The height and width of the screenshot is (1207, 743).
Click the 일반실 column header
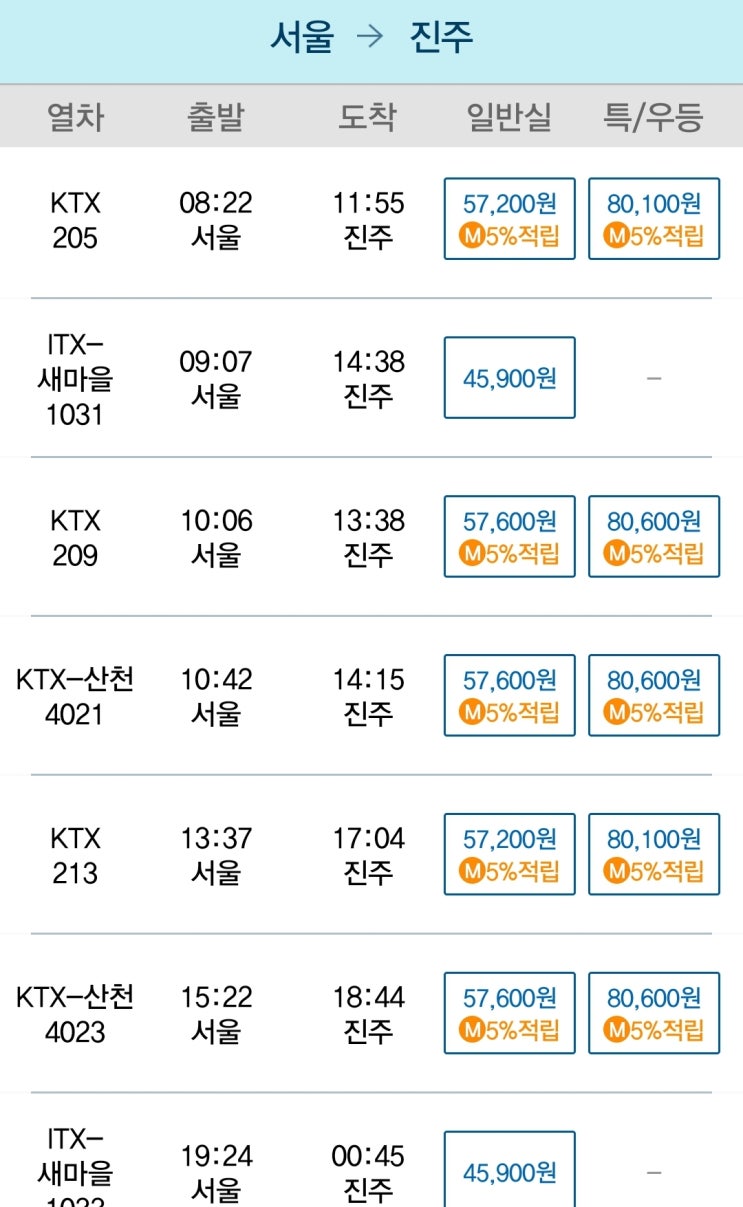coord(510,117)
